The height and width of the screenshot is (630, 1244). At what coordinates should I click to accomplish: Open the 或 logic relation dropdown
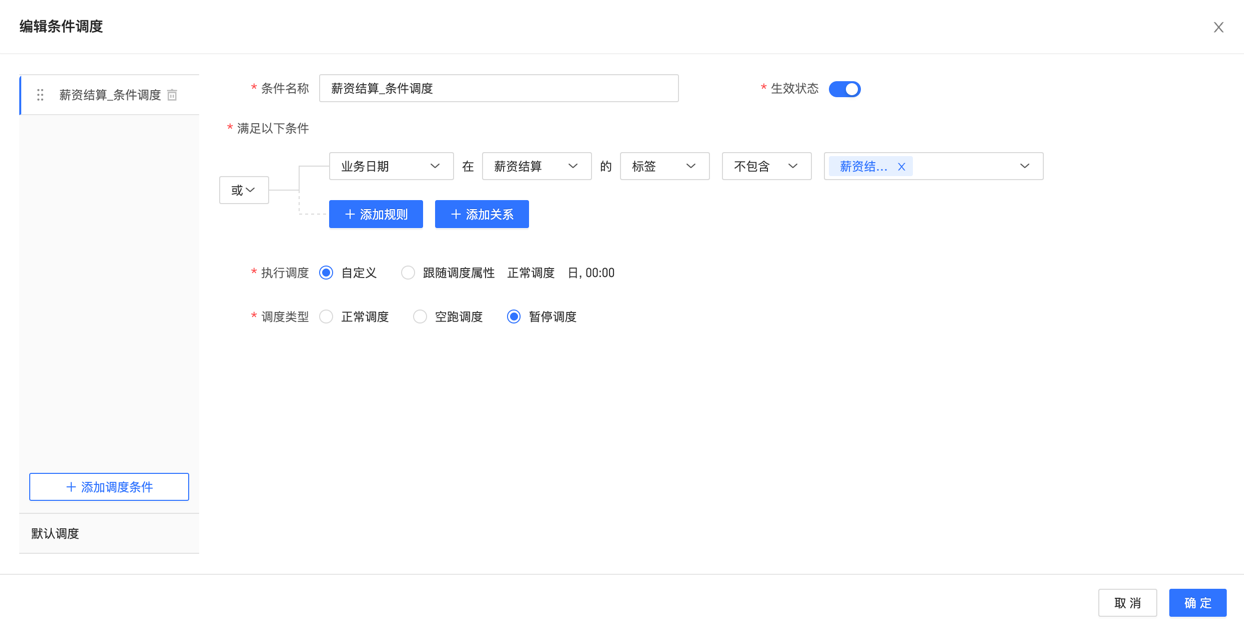tap(244, 190)
